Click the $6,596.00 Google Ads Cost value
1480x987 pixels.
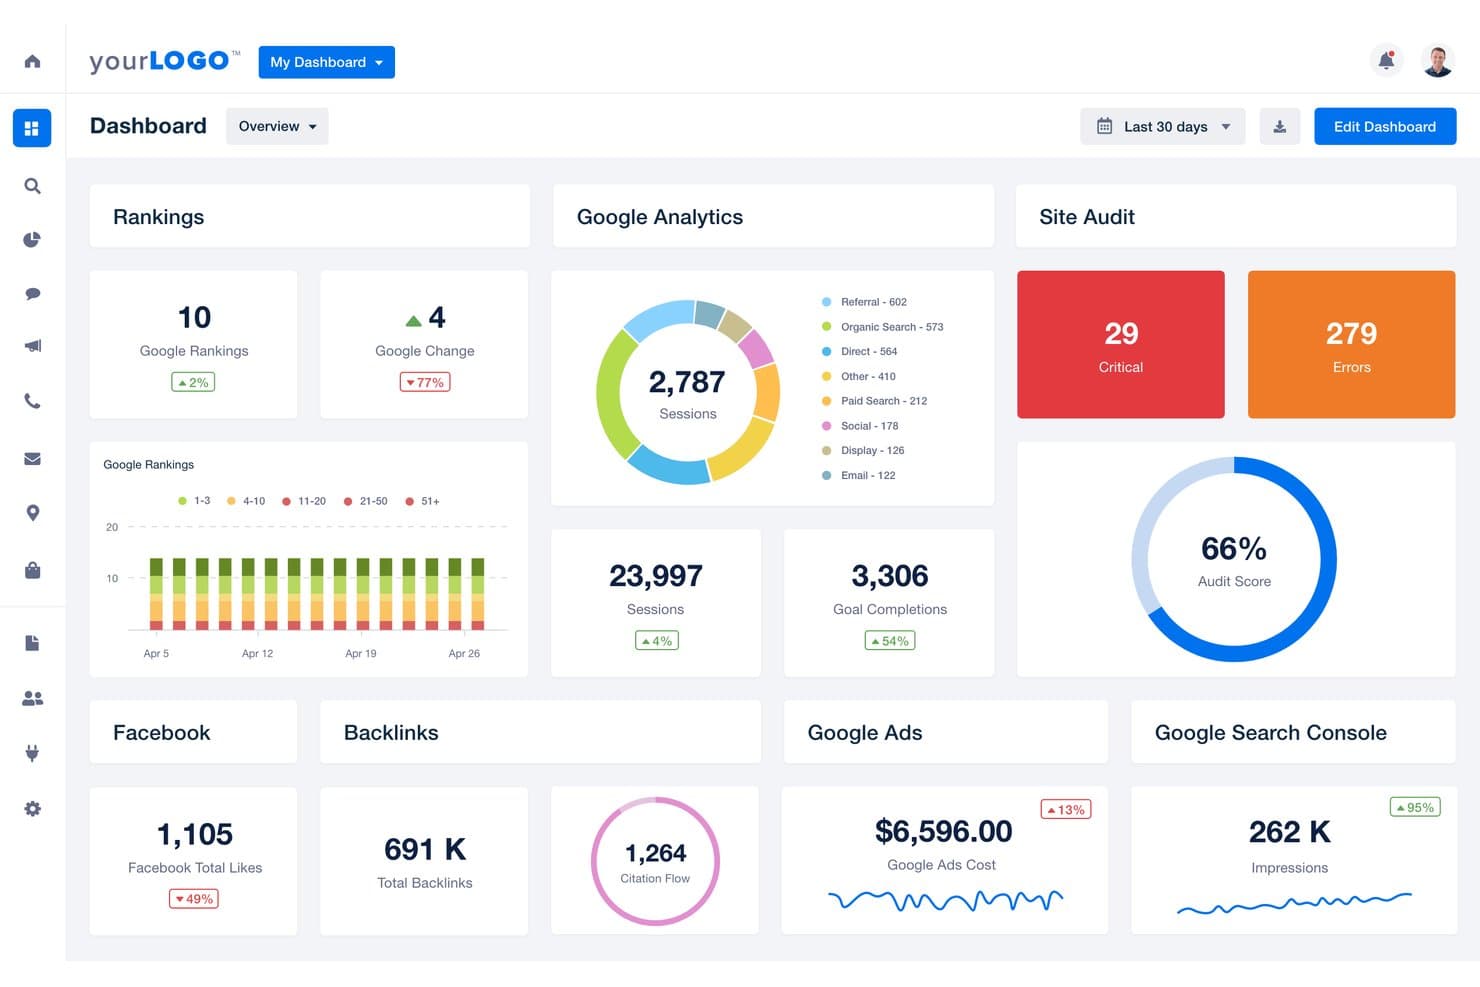click(943, 831)
